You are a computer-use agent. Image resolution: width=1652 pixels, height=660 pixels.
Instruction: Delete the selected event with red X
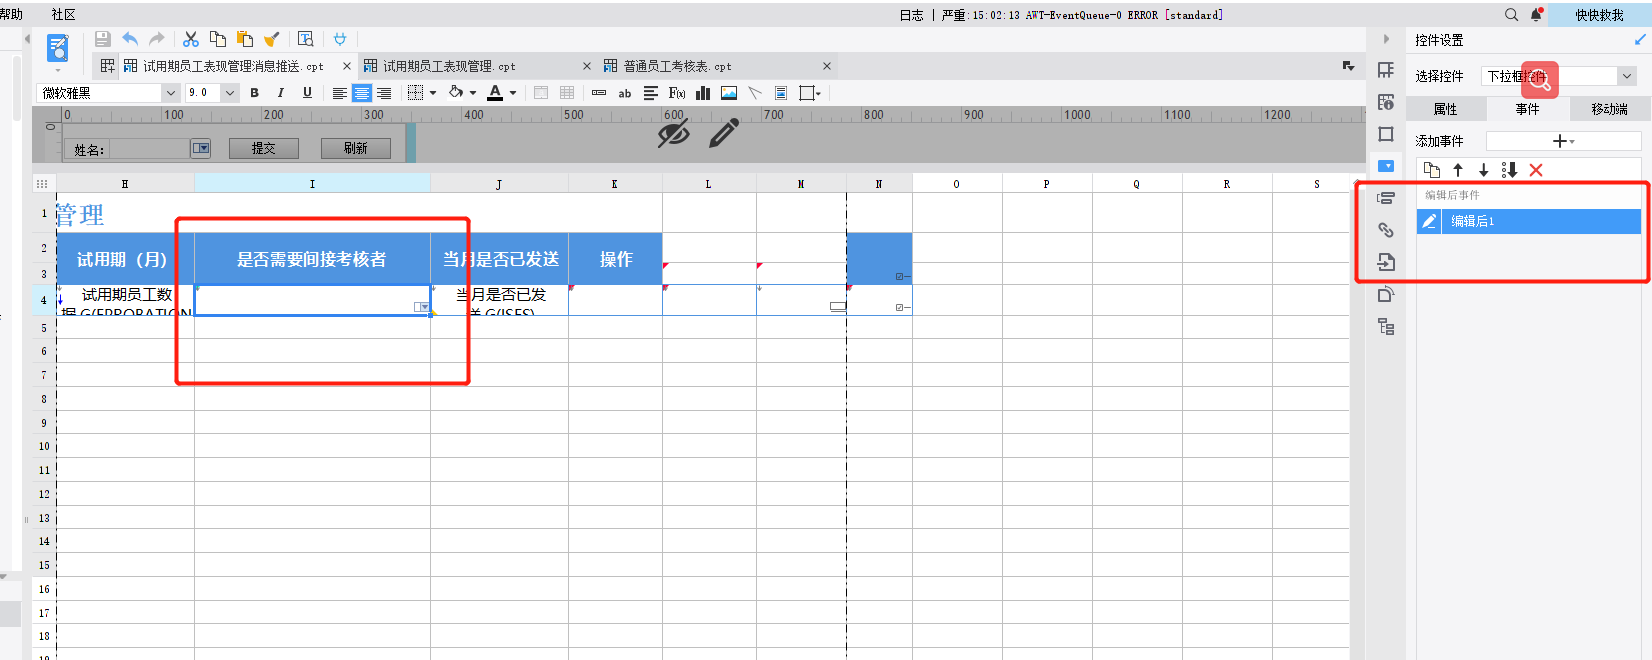1536,170
